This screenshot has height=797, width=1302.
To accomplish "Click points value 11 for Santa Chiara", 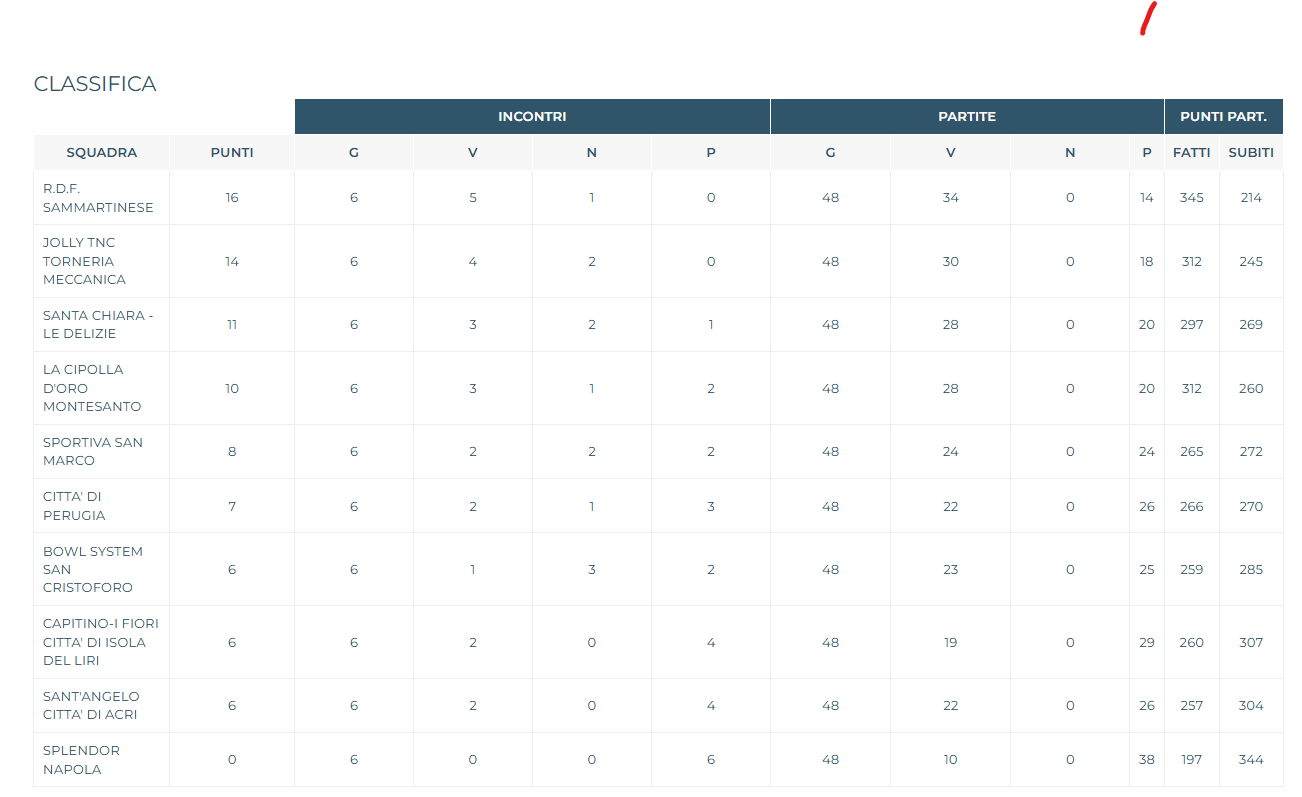I will coord(232,325).
